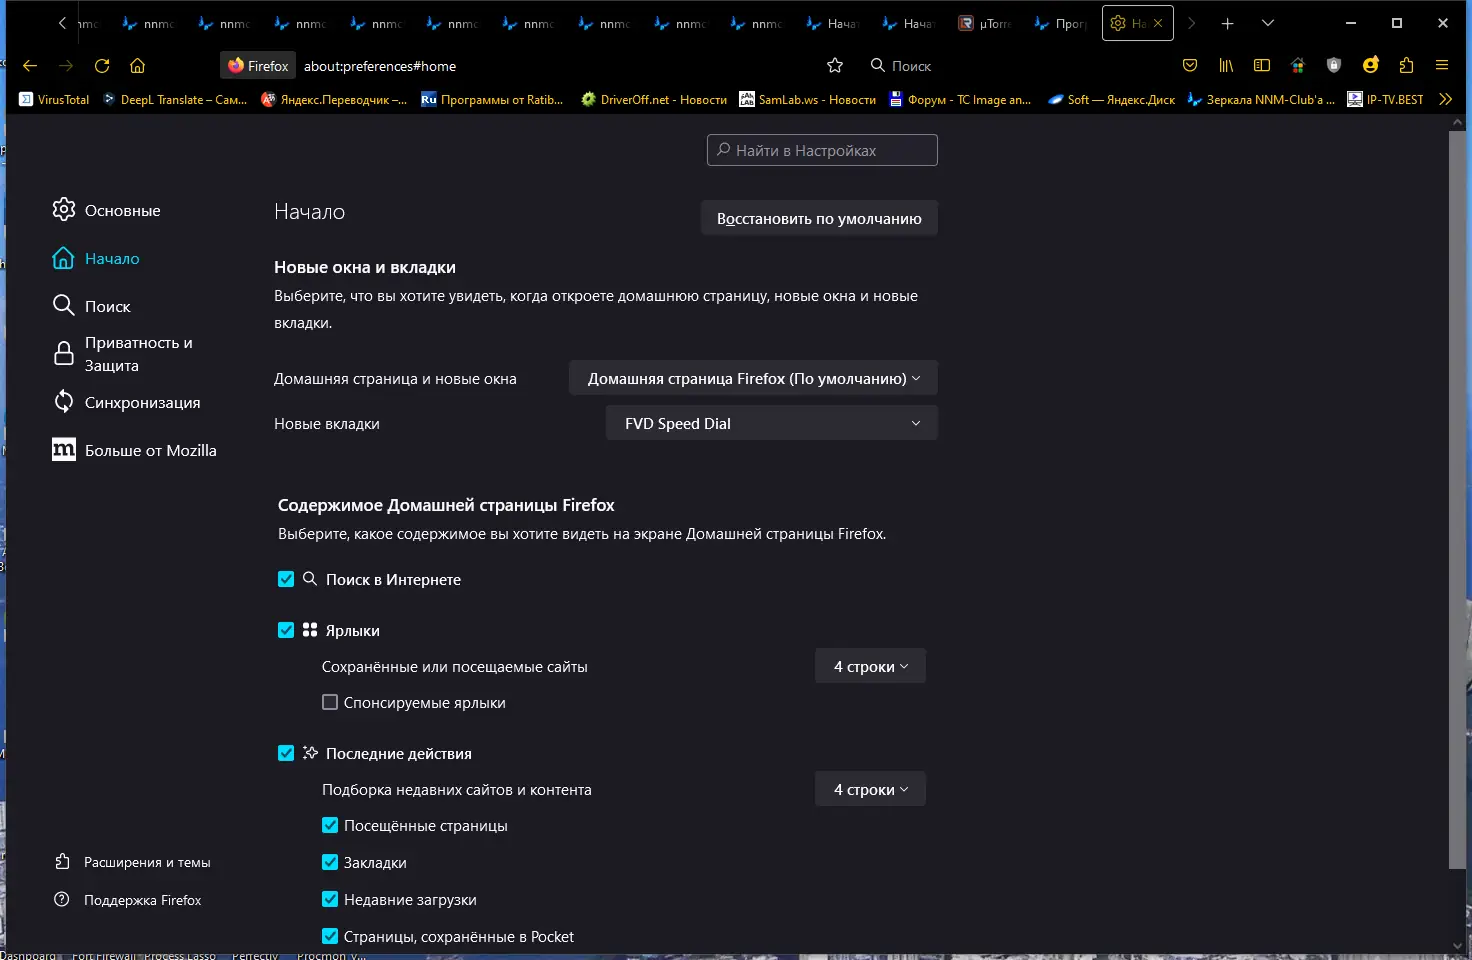The height and width of the screenshot is (960, 1472).
Task: Open the "Расширения и темы" link
Action: tap(146, 862)
